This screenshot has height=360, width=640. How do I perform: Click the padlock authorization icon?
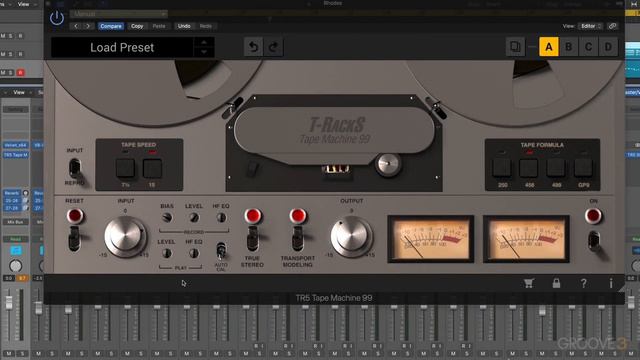coord(556,283)
